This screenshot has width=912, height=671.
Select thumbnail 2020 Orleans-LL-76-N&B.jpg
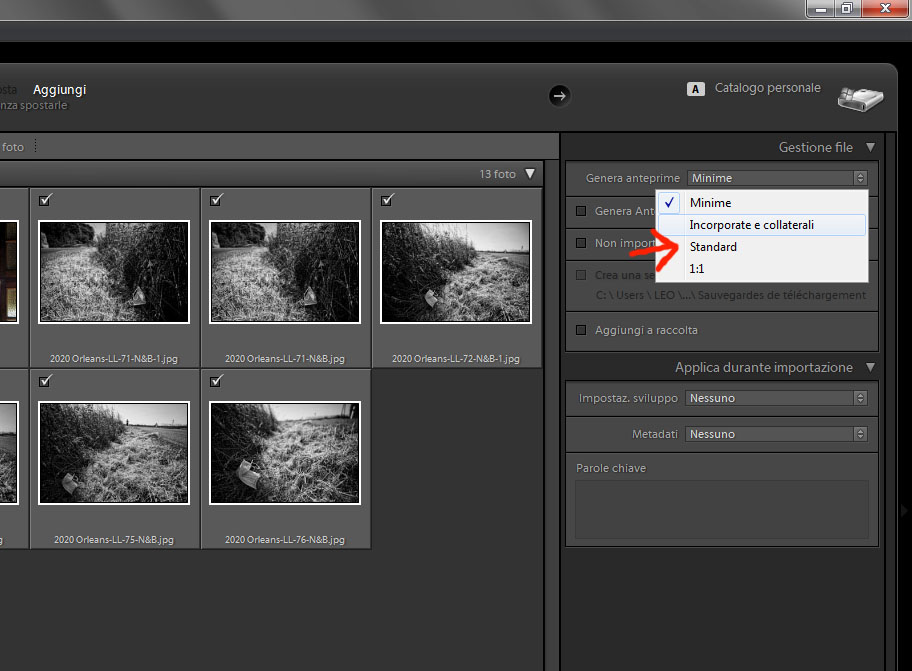(x=285, y=452)
